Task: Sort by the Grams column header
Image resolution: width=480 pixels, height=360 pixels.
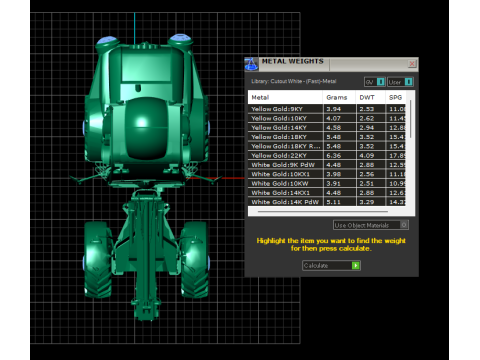Action: tap(339, 97)
